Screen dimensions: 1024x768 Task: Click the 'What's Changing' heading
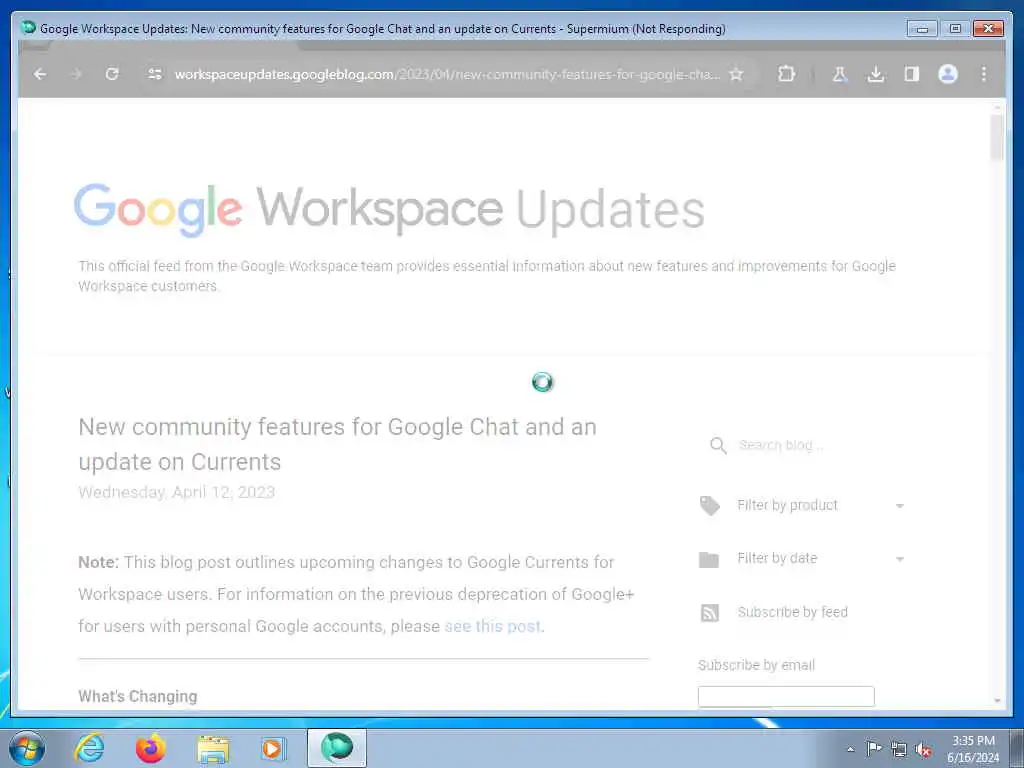click(137, 696)
